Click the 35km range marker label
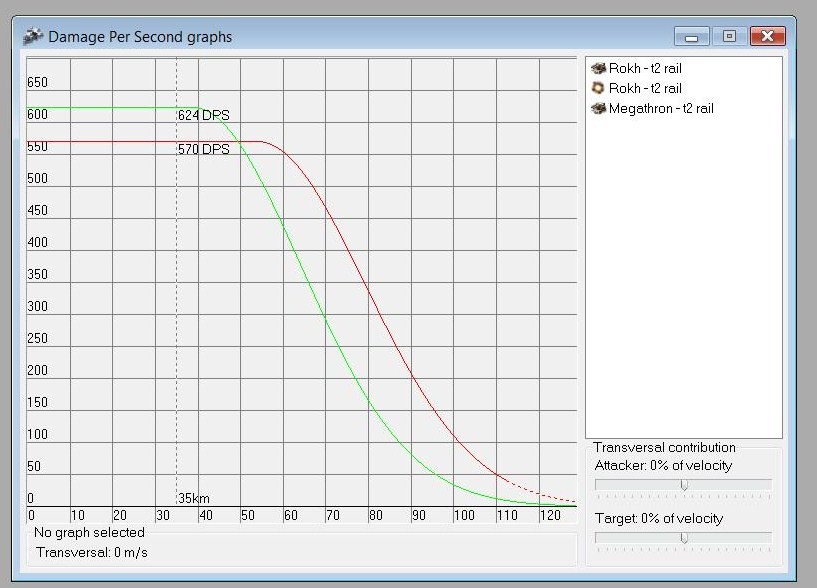Screen dimensions: 817x588 [193, 498]
